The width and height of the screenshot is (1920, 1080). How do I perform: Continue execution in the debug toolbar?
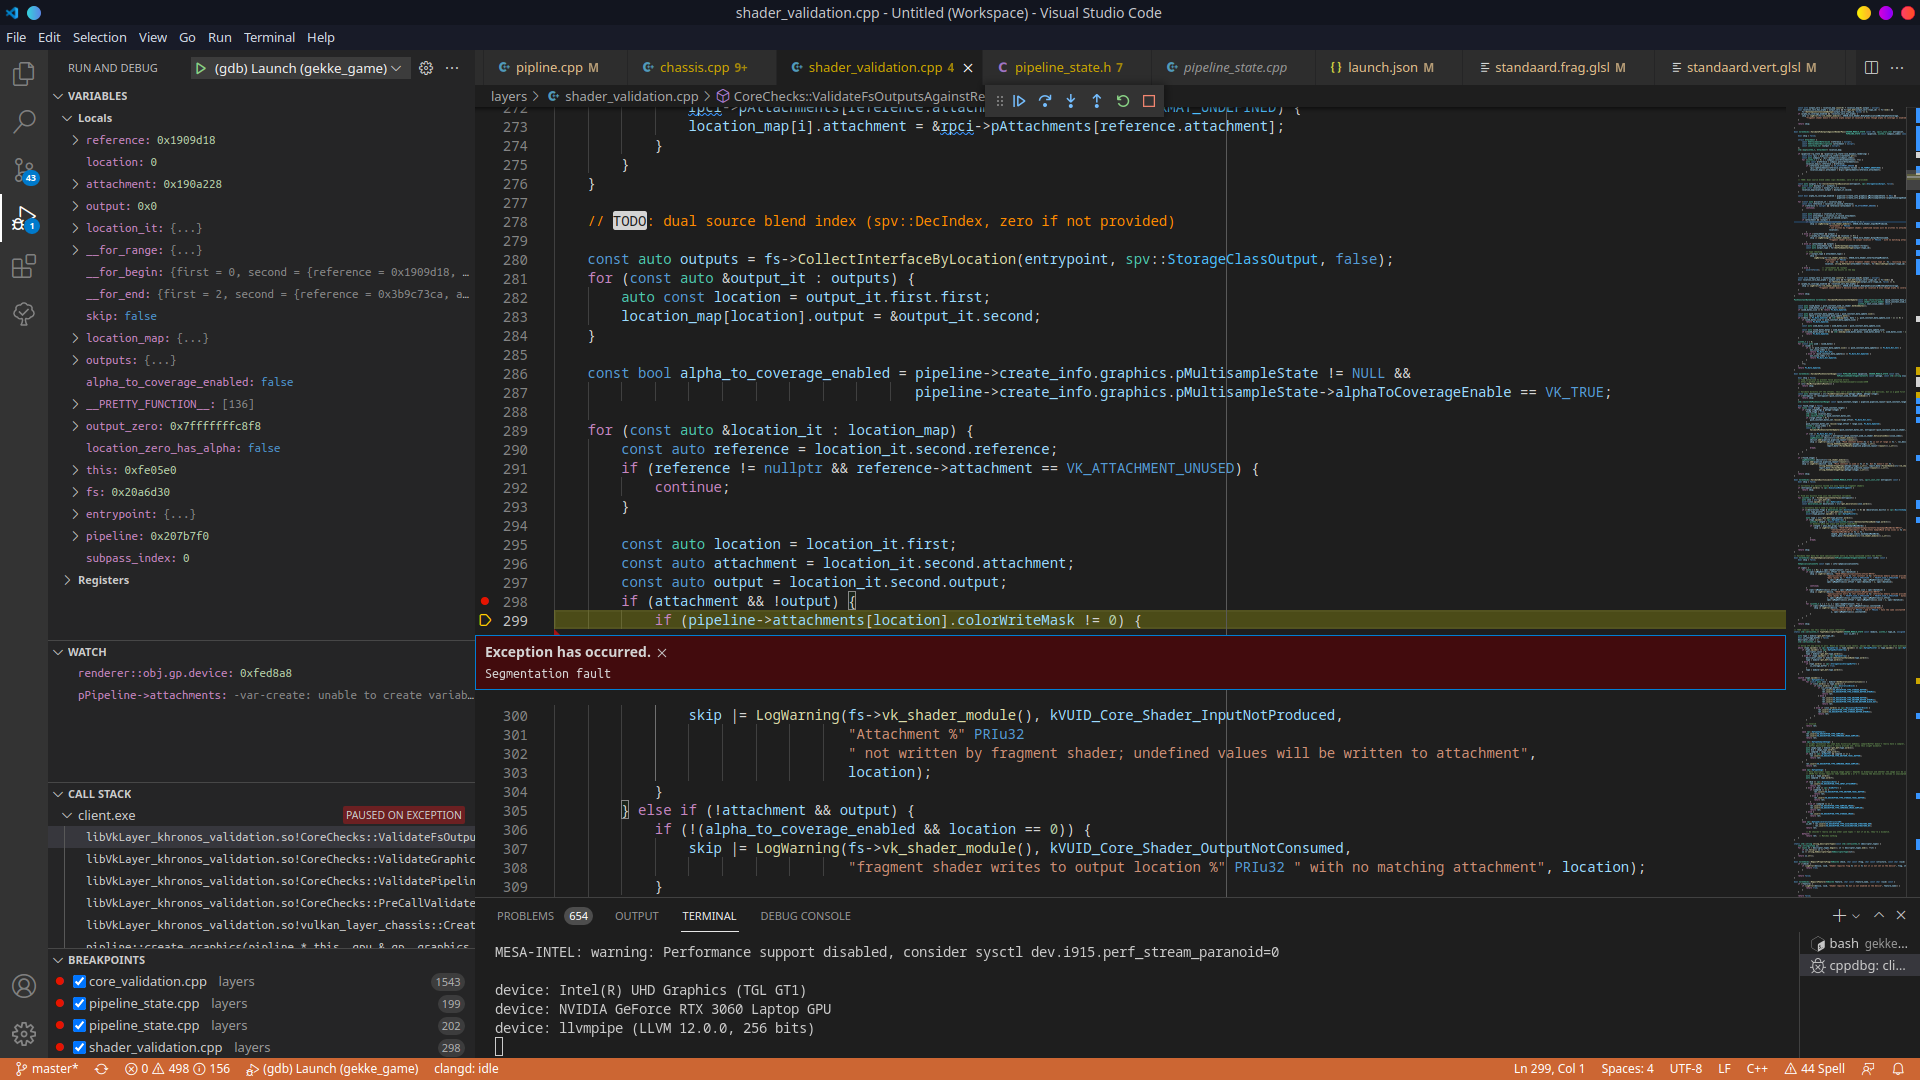(1018, 100)
